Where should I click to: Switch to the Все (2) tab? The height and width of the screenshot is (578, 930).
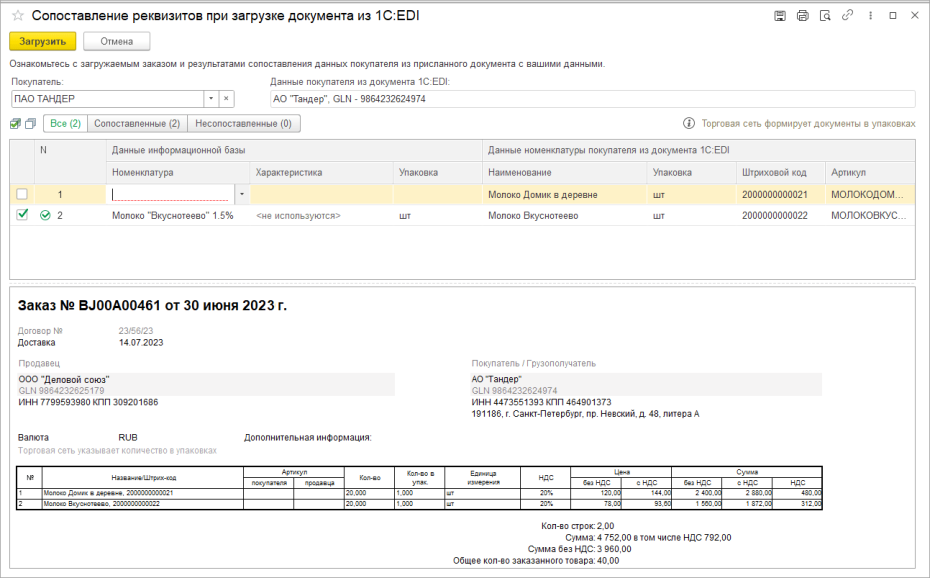65,123
